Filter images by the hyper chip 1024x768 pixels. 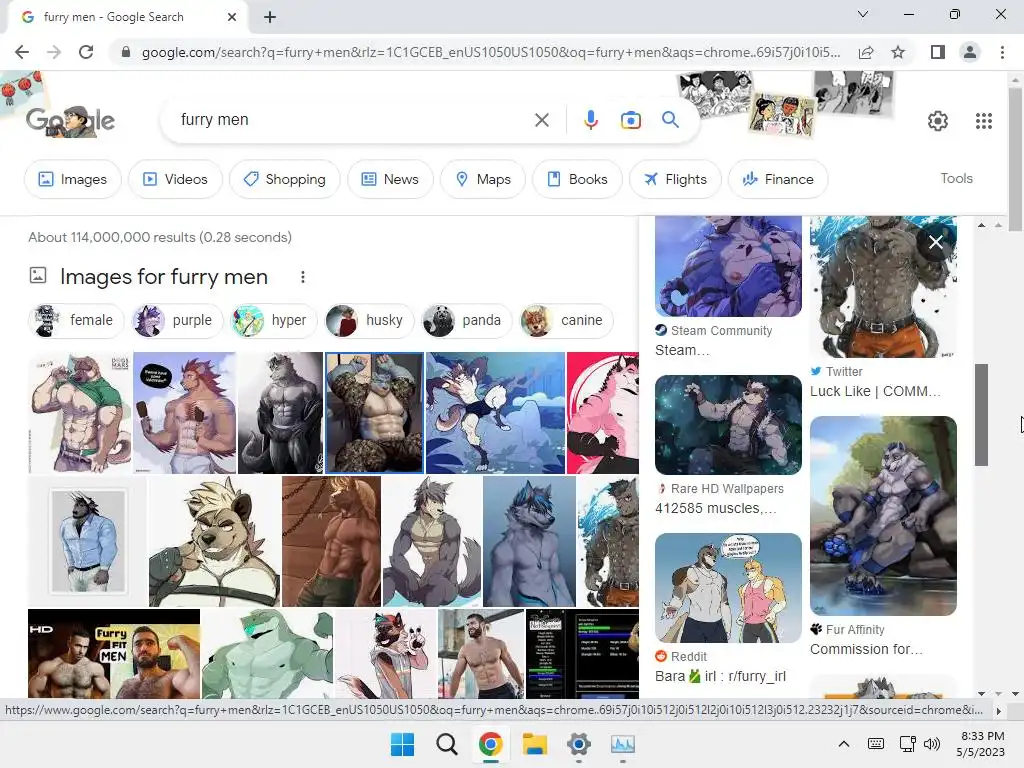[274, 320]
